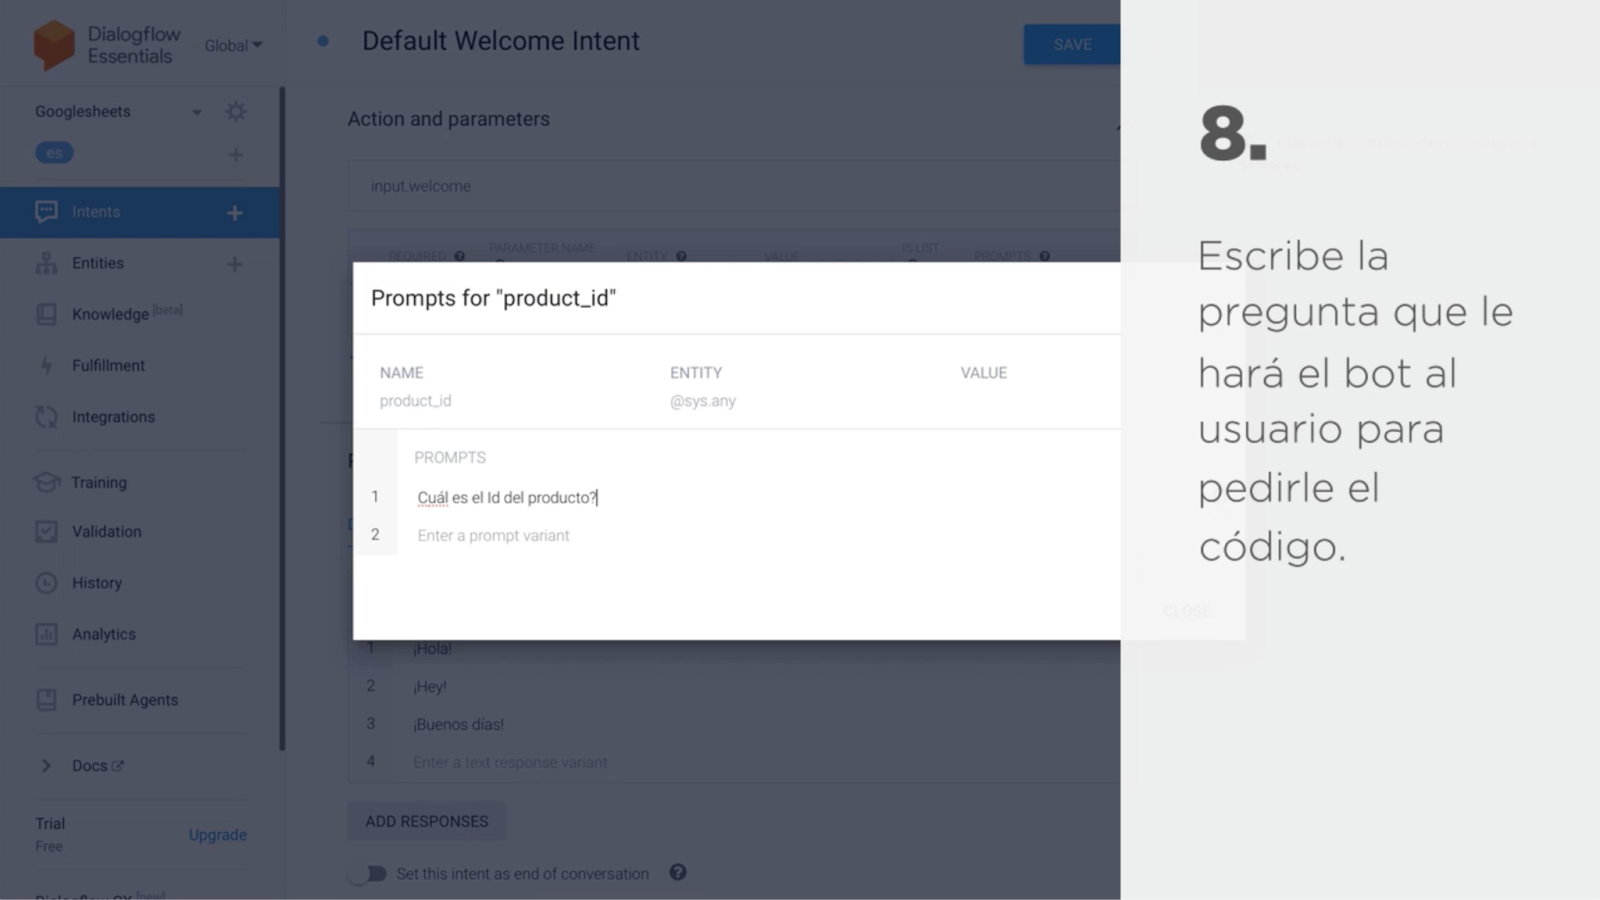This screenshot has height=900, width=1600.
Task: Create new entity using plus icon
Action: pyautogui.click(x=235, y=264)
